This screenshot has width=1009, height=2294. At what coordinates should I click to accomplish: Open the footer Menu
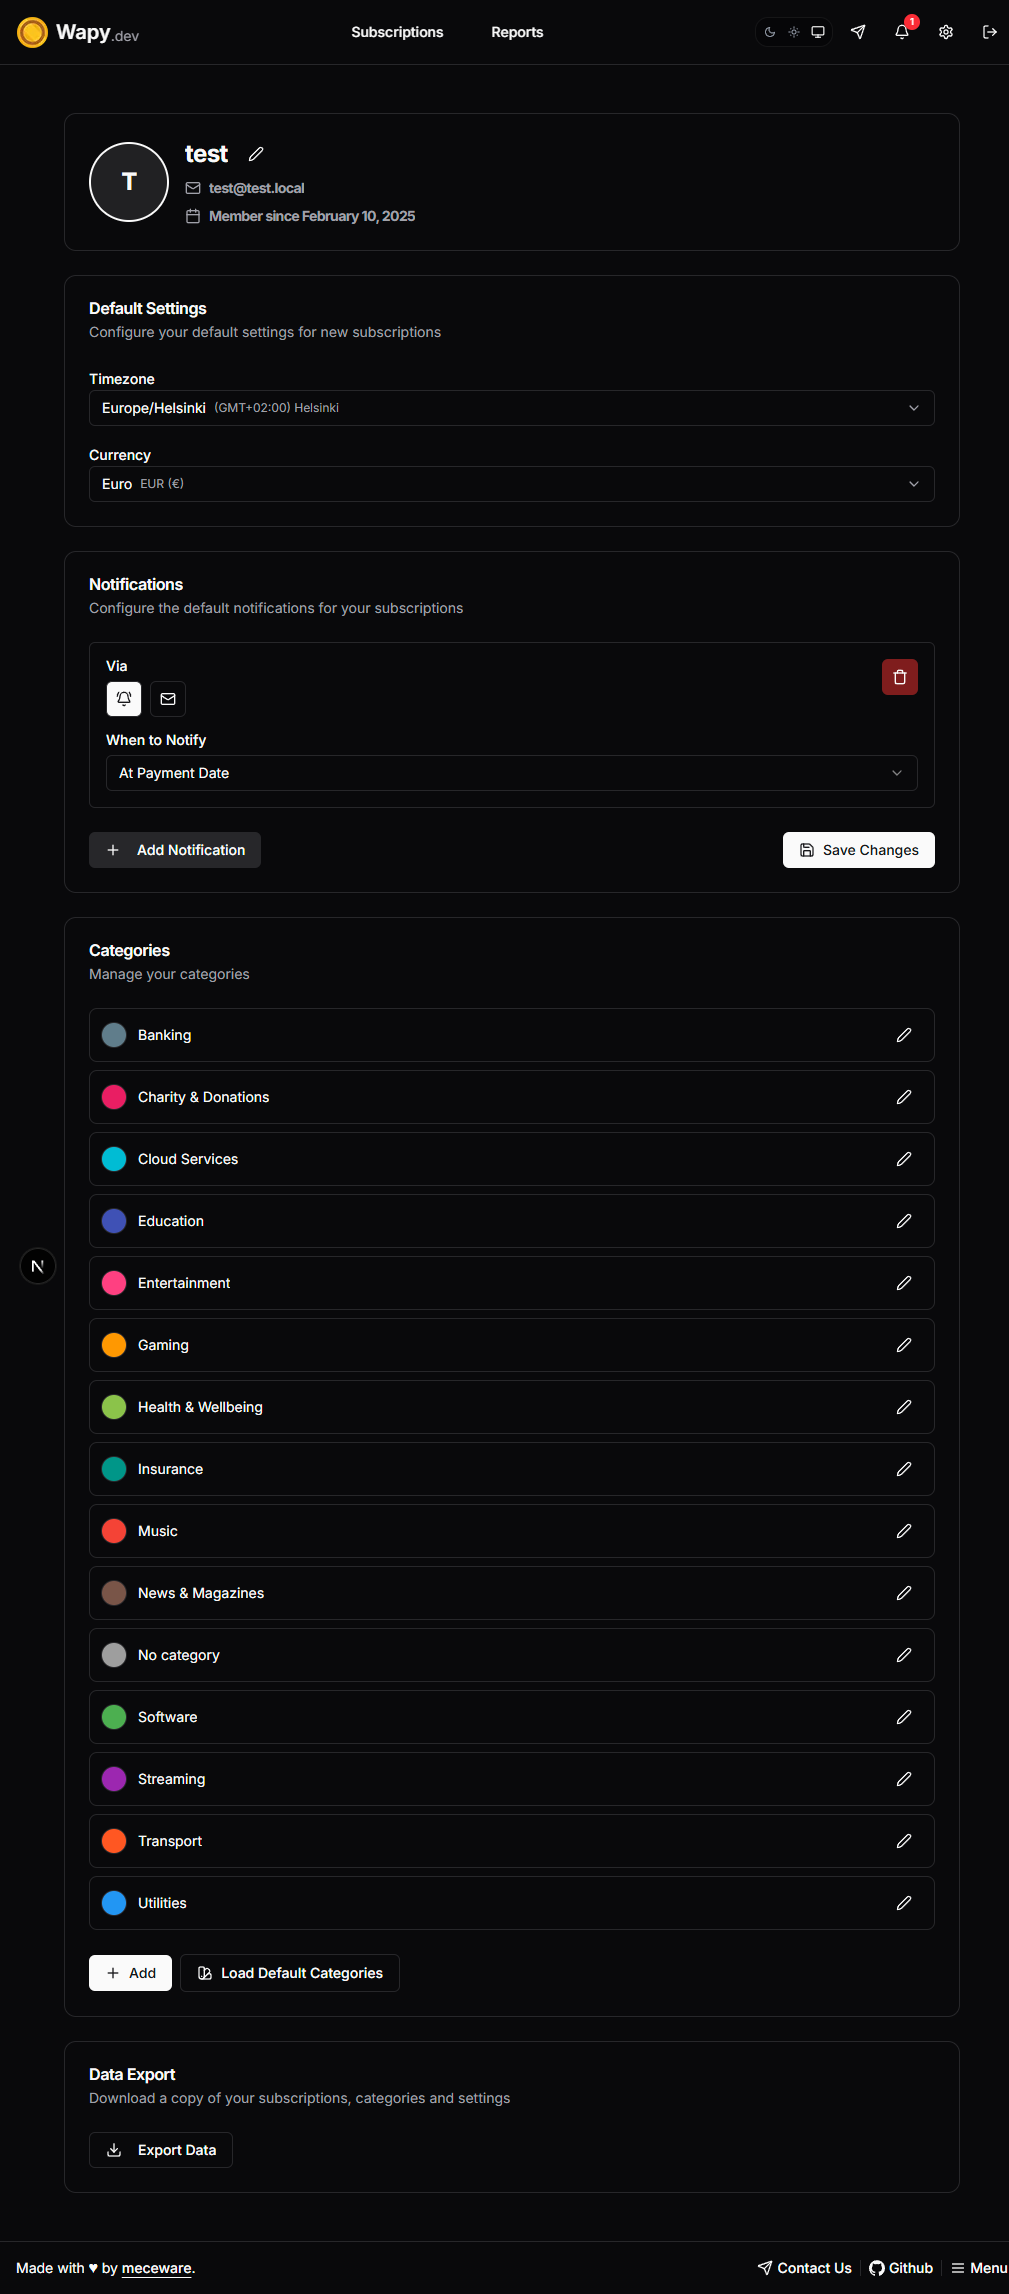click(979, 2268)
